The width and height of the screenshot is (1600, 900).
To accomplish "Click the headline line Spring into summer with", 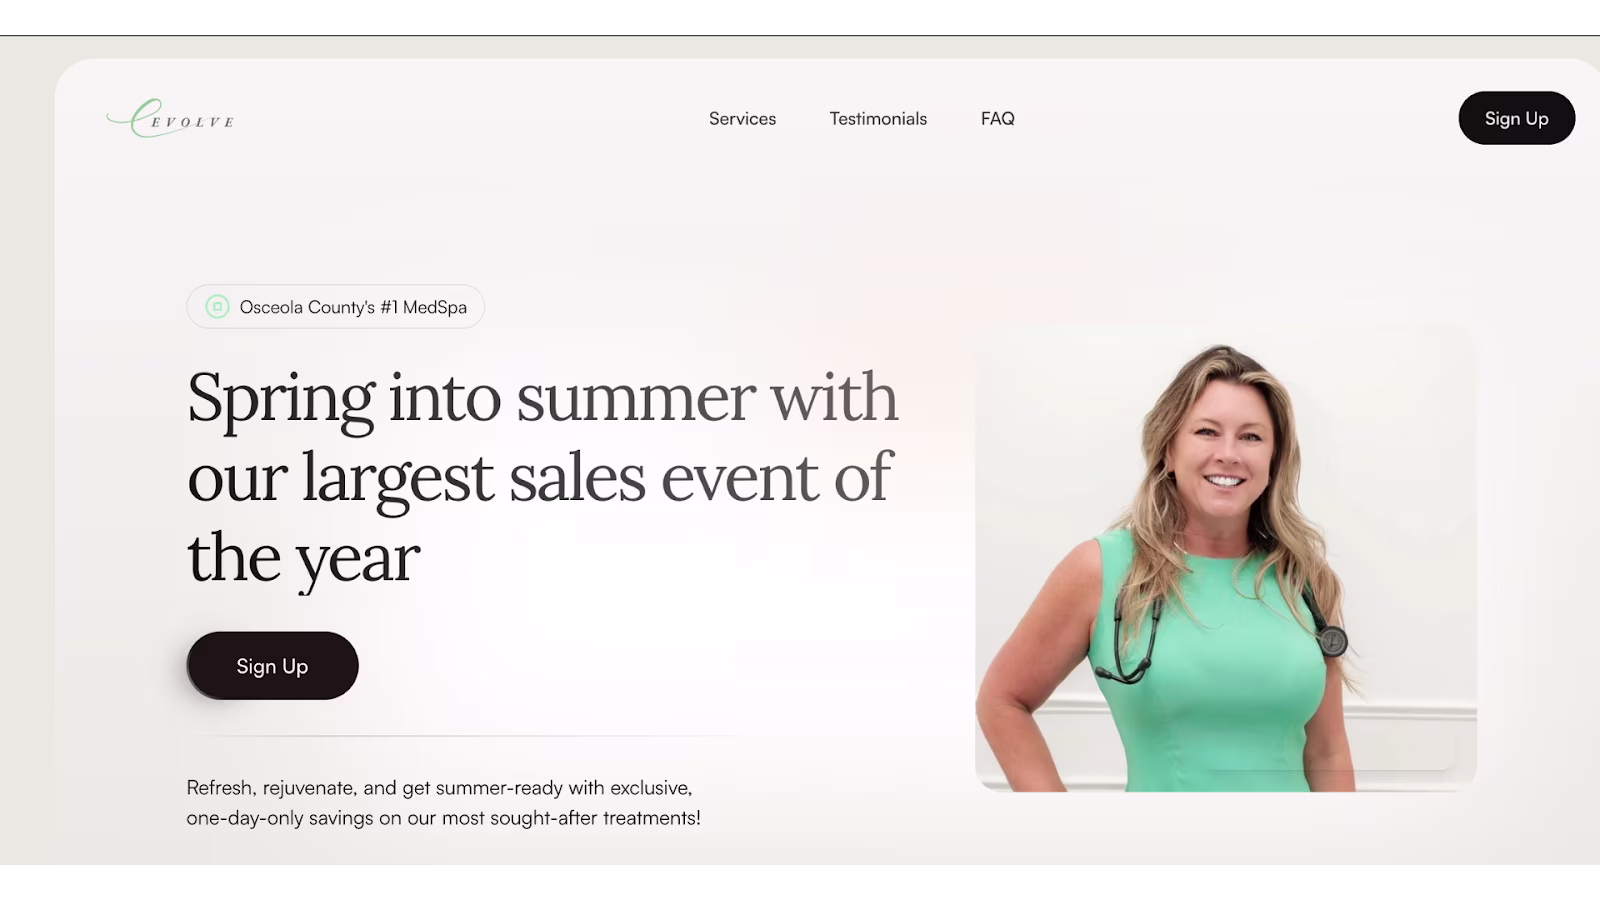I will click(542, 398).
